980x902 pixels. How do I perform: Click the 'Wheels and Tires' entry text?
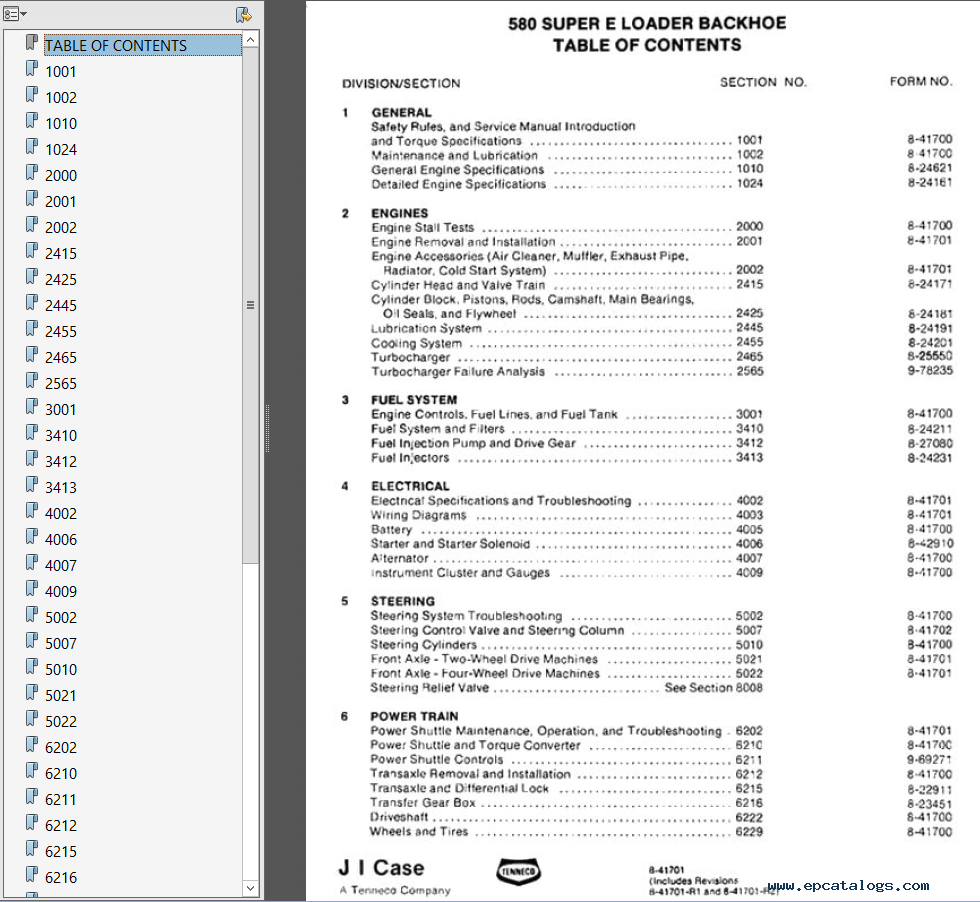point(419,831)
